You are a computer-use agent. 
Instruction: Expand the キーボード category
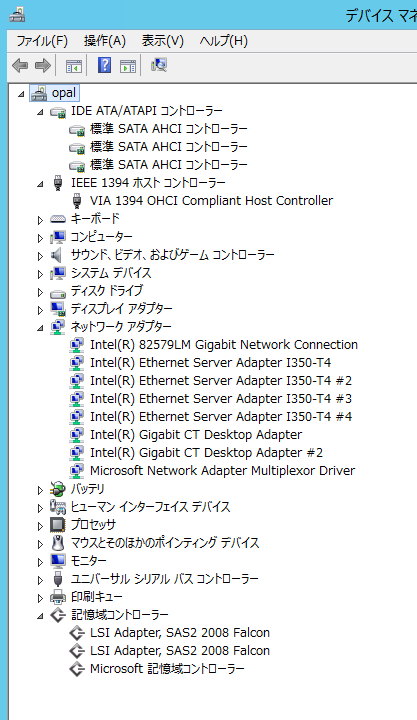(x=40, y=220)
